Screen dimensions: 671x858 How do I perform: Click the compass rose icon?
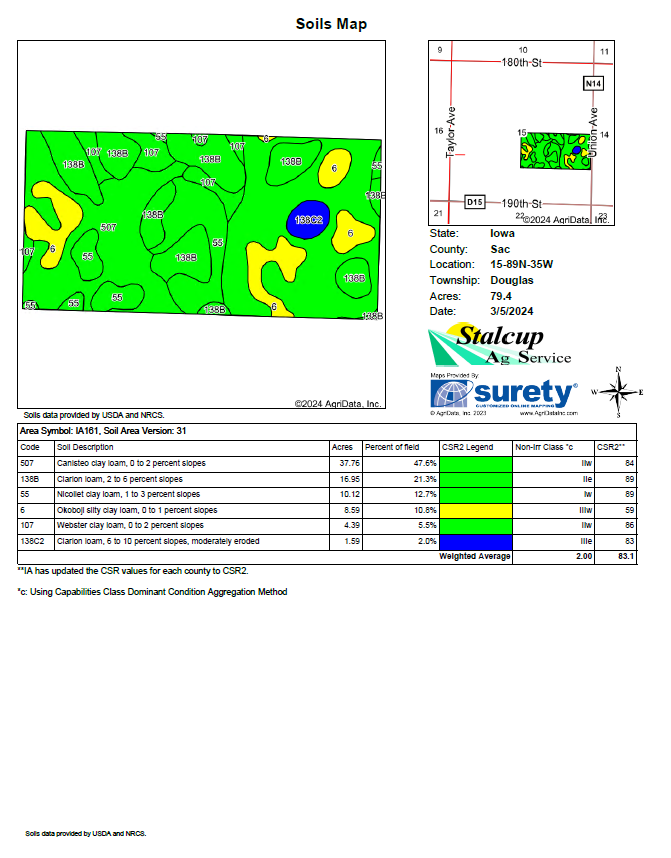pyautogui.click(x=618, y=392)
